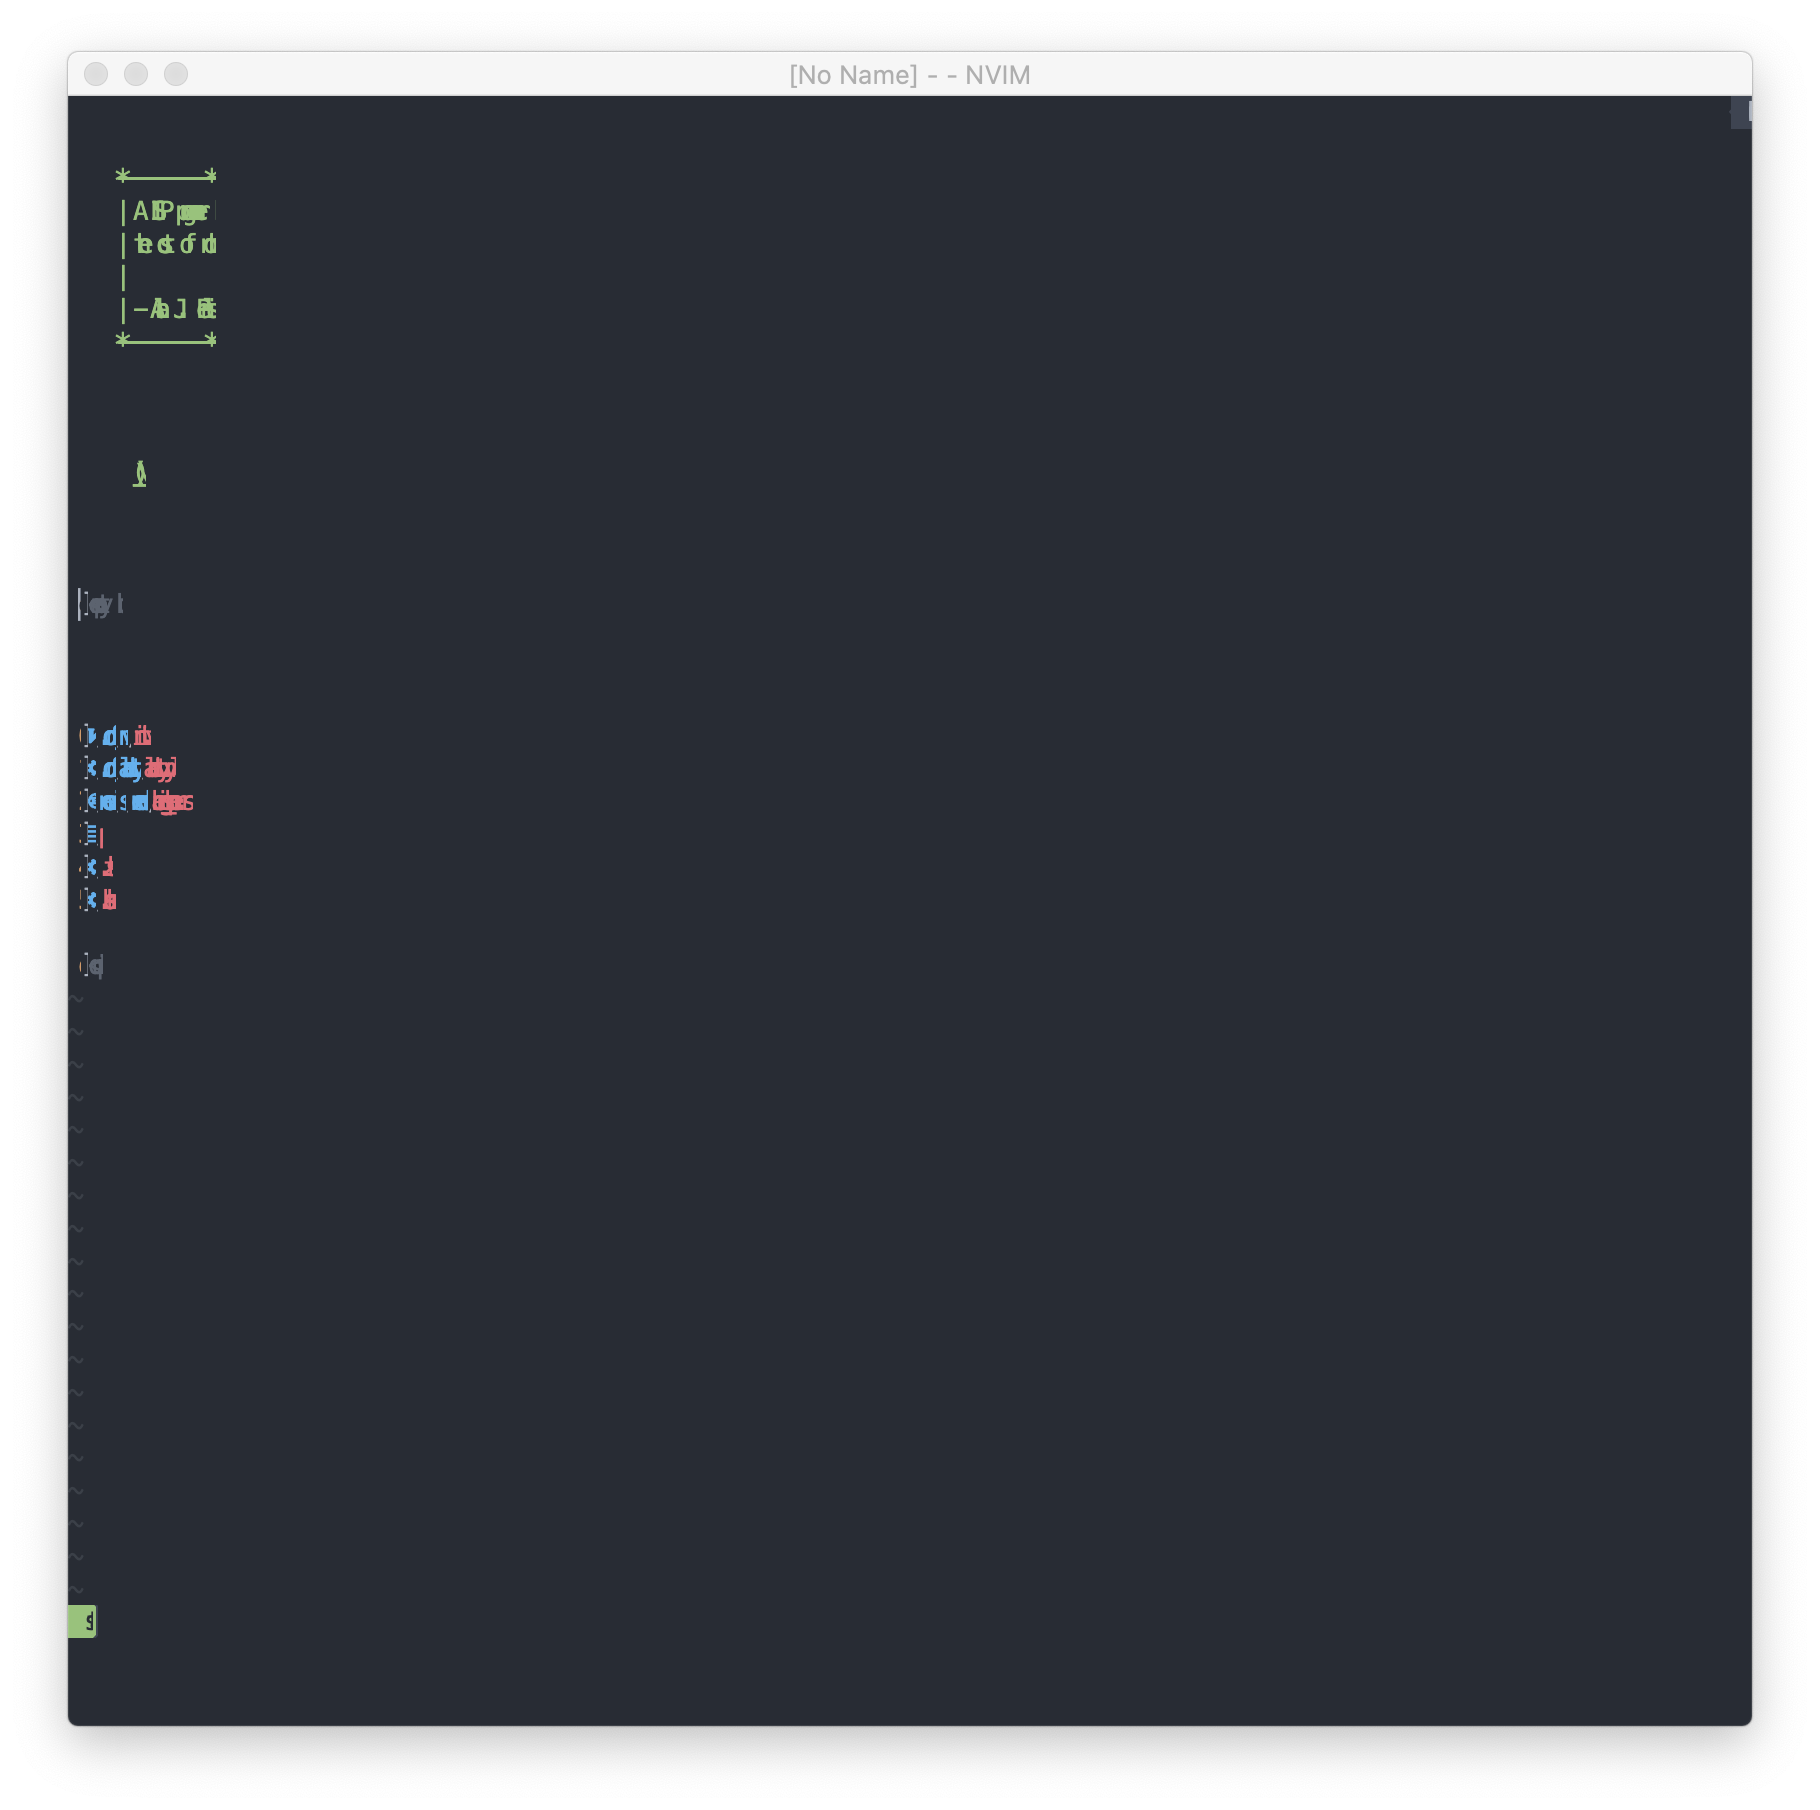Minimize the NVIM window with the middle title-bar button
The image size is (1820, 1810).
click(x=136, y=74)
